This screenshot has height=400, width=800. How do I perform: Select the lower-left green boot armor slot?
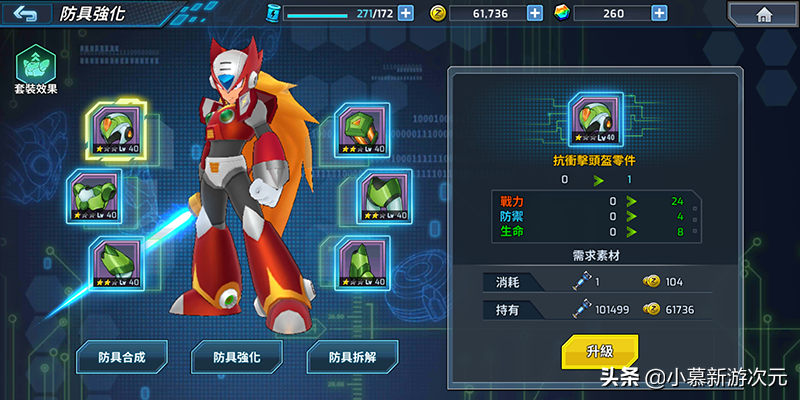(x=116, y=263)
